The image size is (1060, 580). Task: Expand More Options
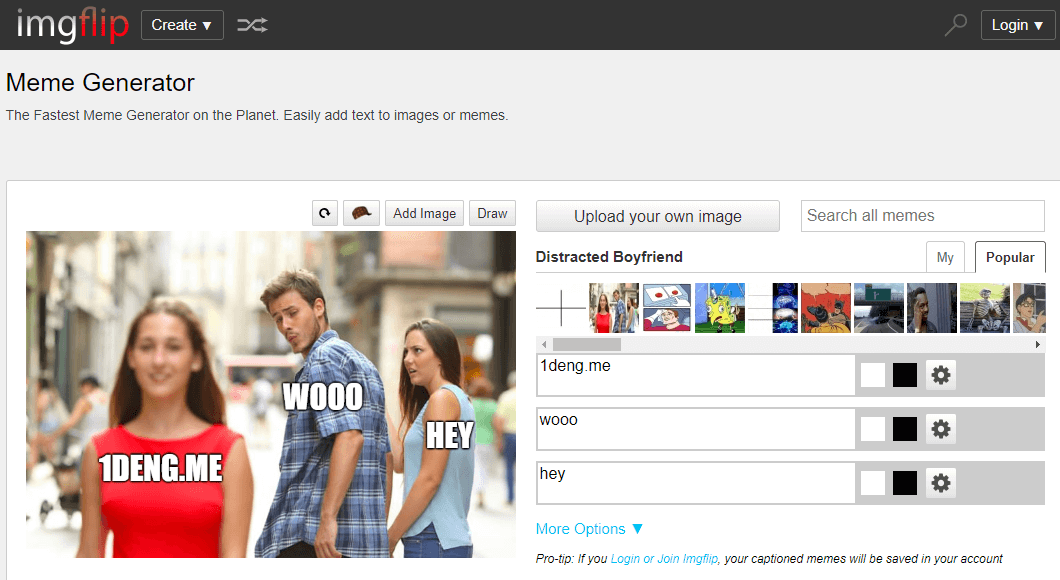589,529
